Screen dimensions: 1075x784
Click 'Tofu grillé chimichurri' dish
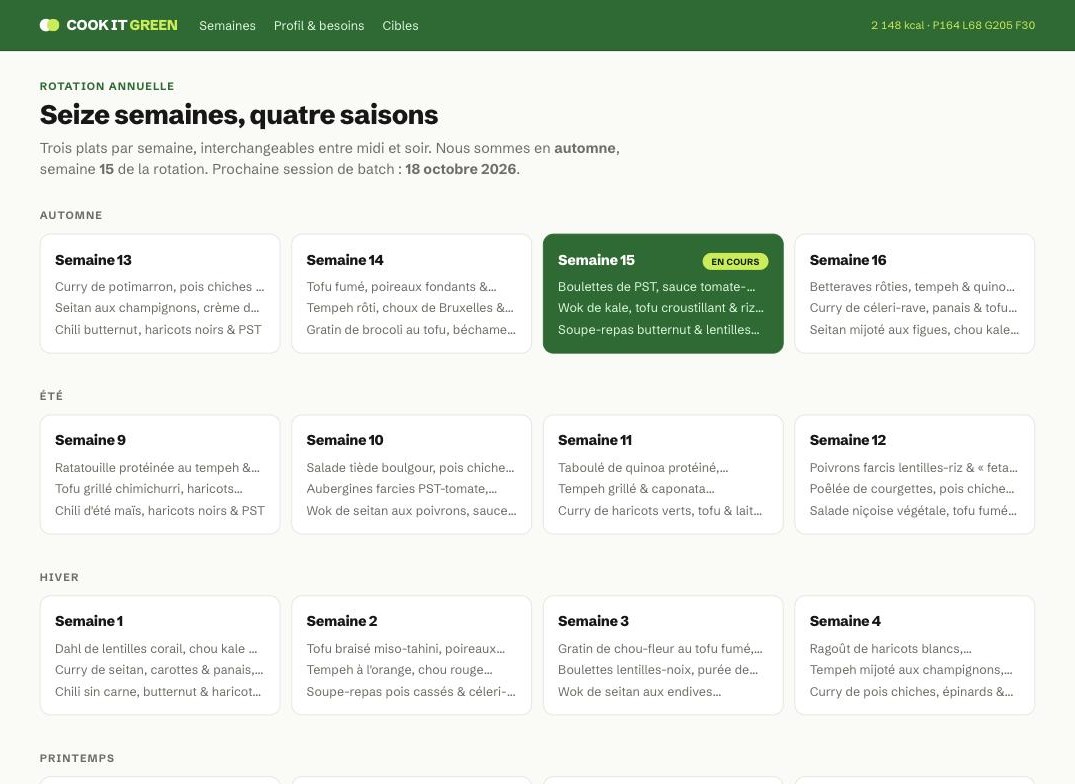click(149, 489)
